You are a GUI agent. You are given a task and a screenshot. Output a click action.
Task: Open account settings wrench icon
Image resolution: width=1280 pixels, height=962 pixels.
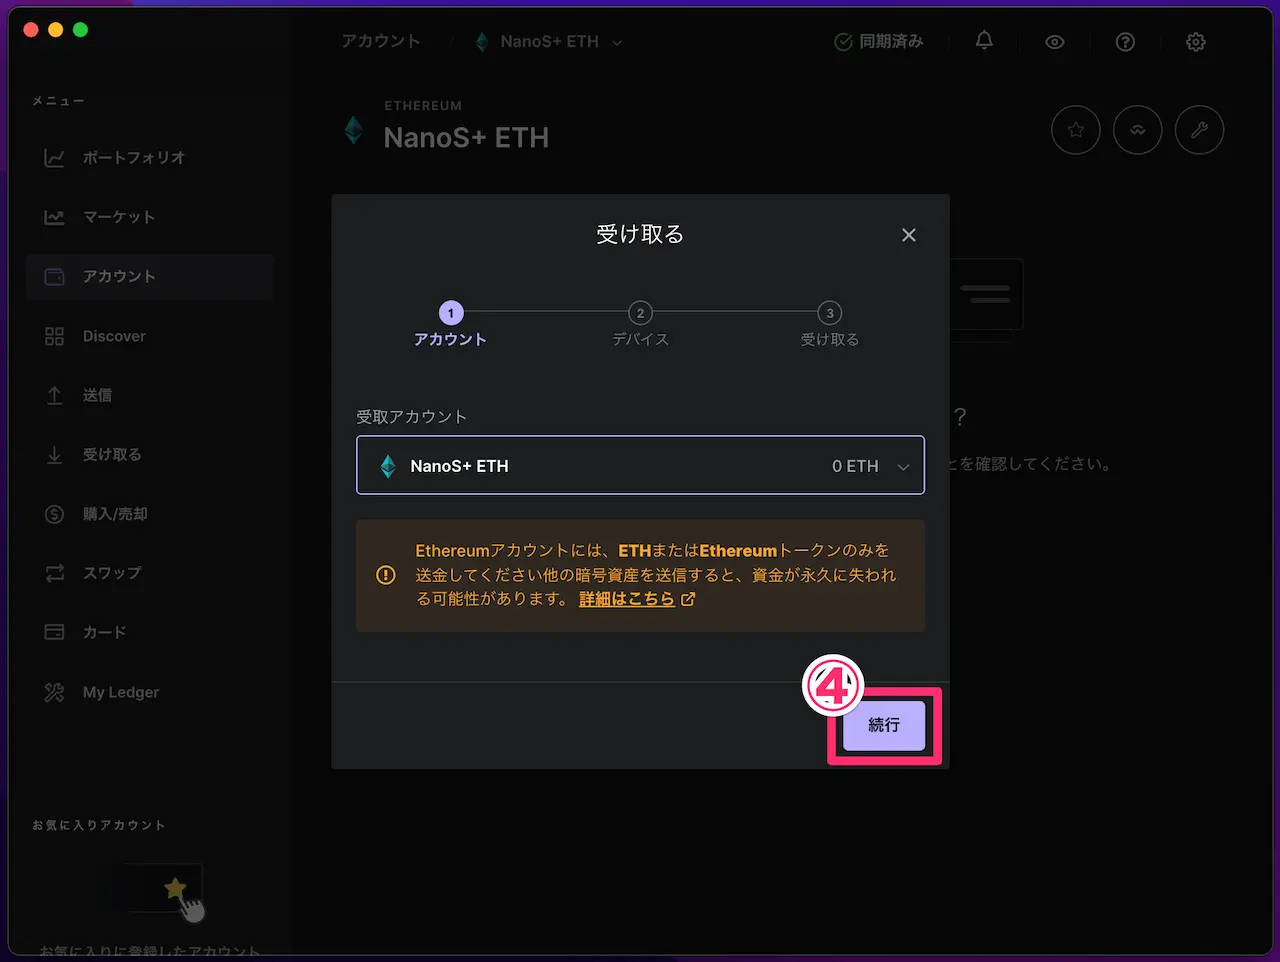[1200, 130]
